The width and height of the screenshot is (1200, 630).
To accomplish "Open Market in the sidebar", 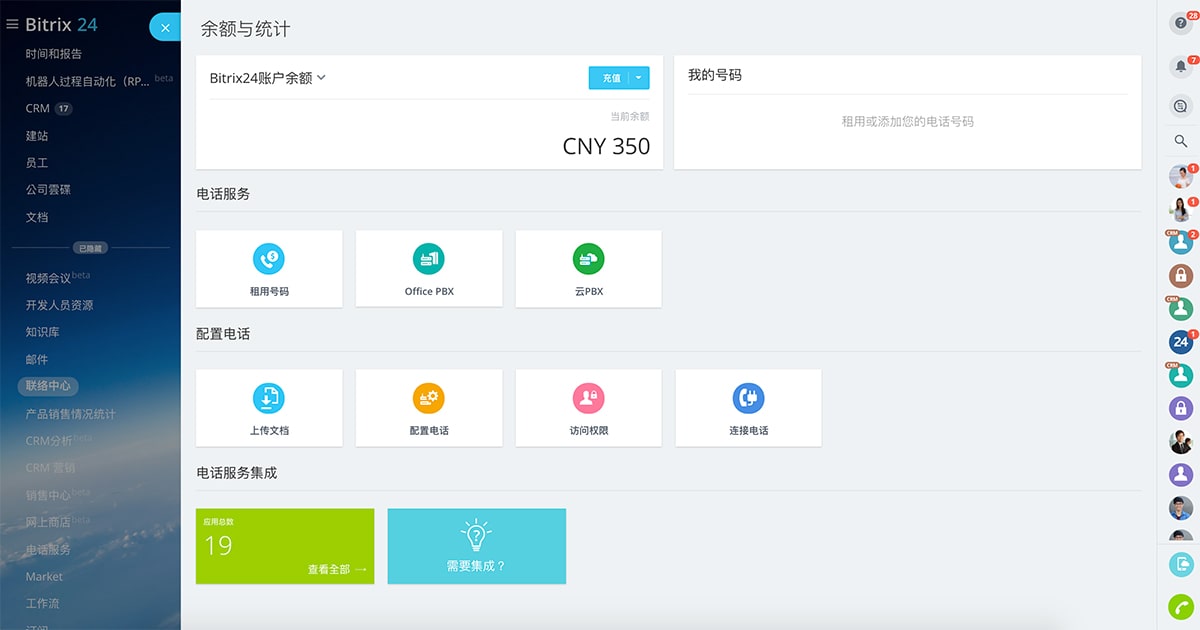I will (44, 576).
